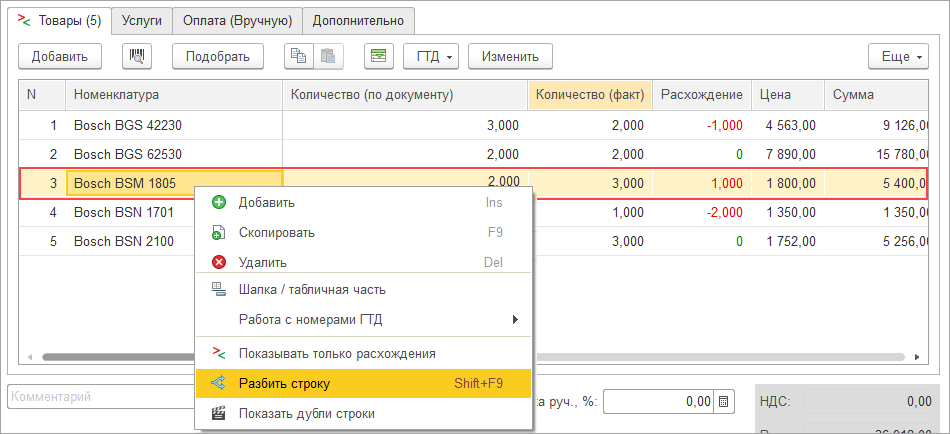
Task: Switch to the Услуги tab
Action: tap(141, 20)
